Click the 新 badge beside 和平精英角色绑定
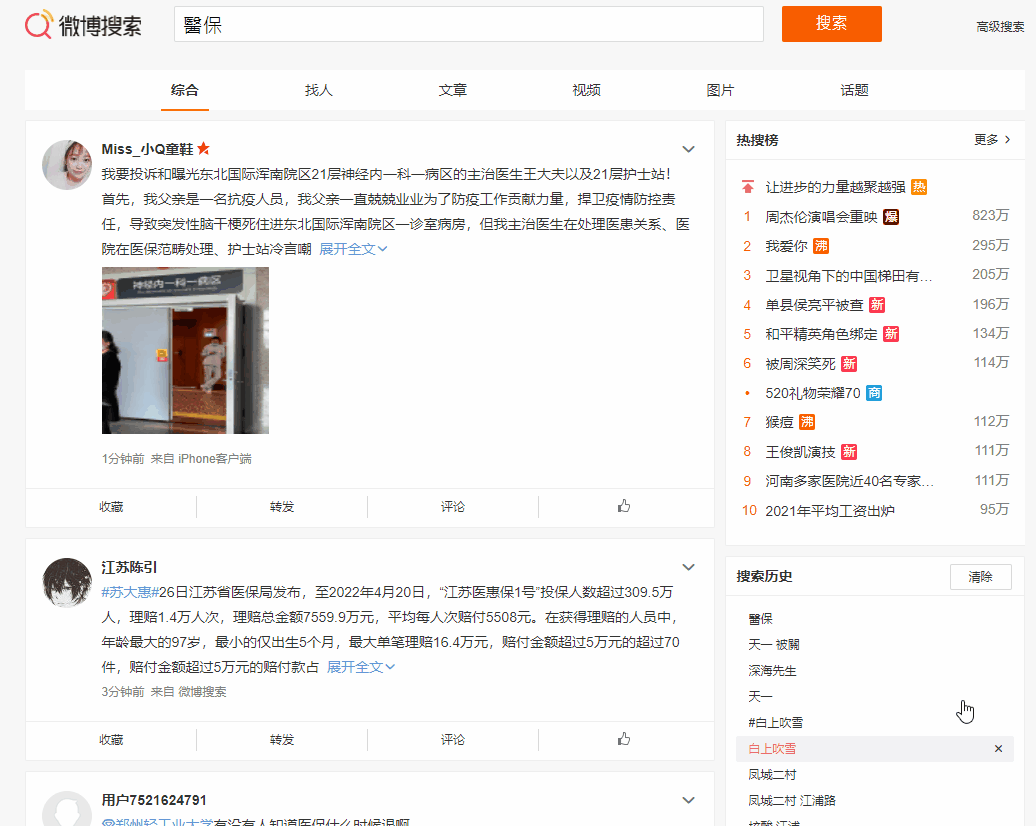 [x=891, y=334]
